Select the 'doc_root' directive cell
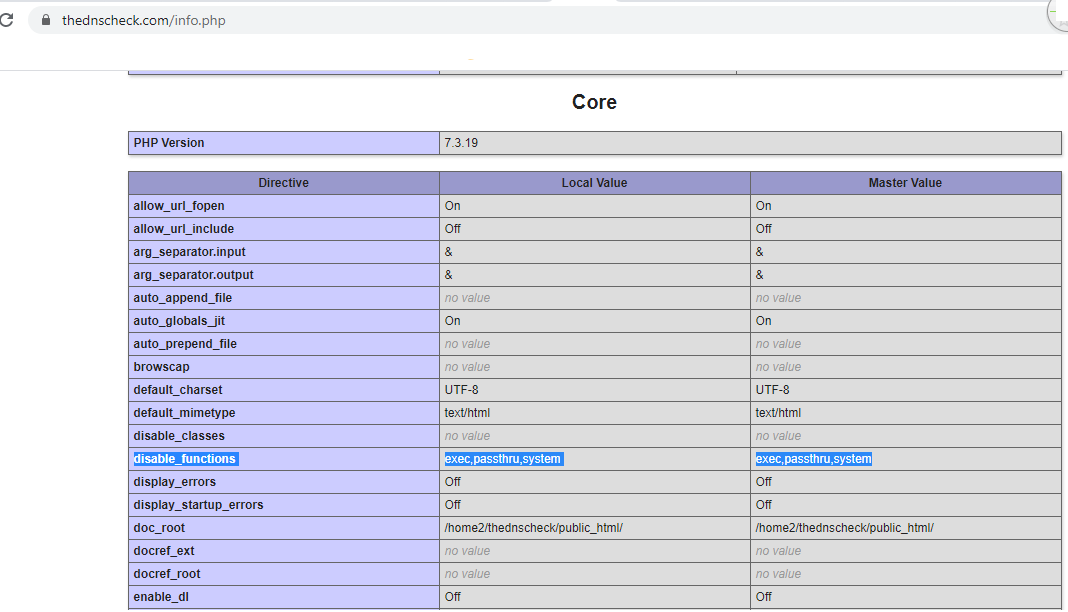The image size is (1068, 612). [x=284, y=528]
